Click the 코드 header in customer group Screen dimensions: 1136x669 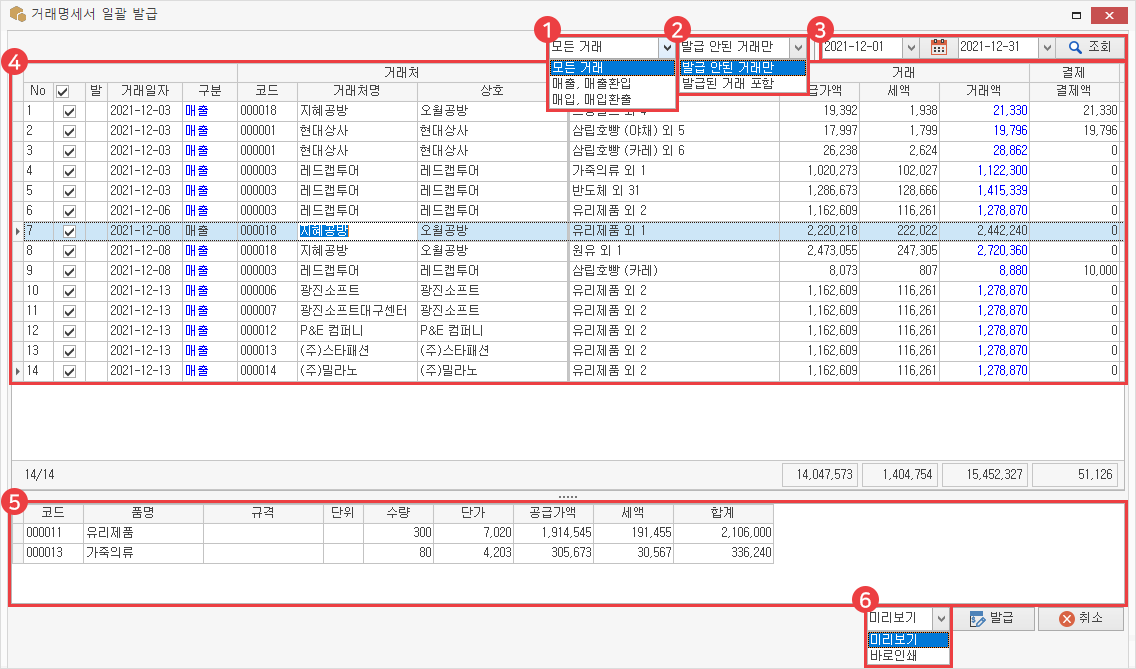pyautogui.click(x=267, y=91)
